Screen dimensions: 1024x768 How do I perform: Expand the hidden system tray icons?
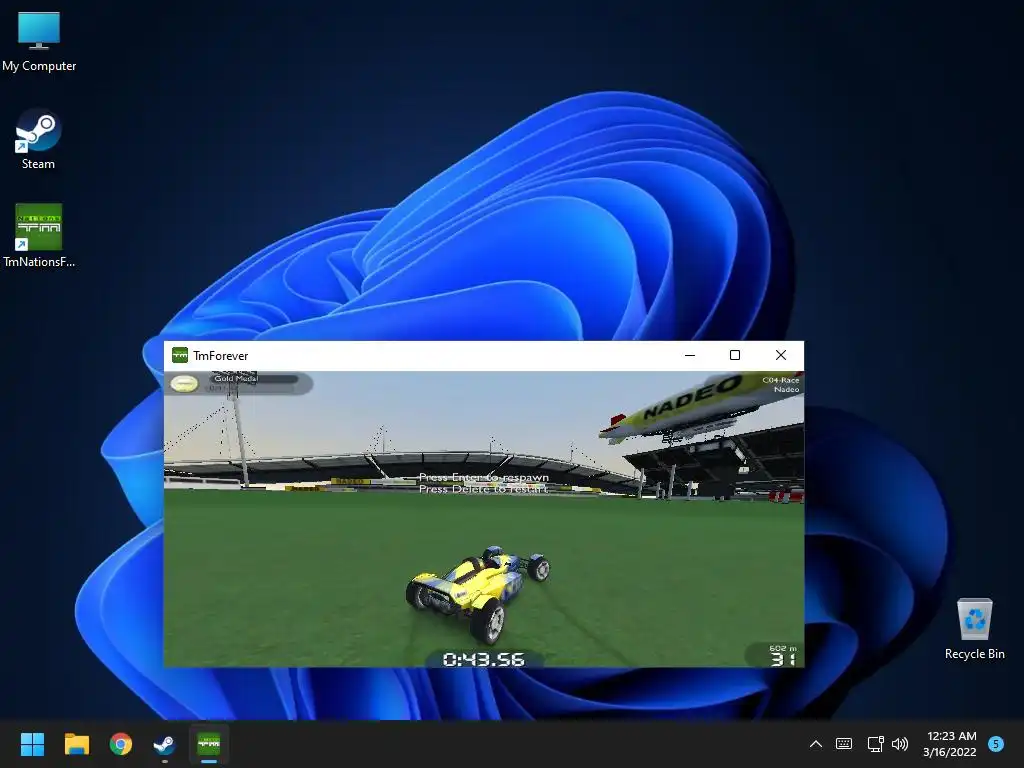click(816, 744)
